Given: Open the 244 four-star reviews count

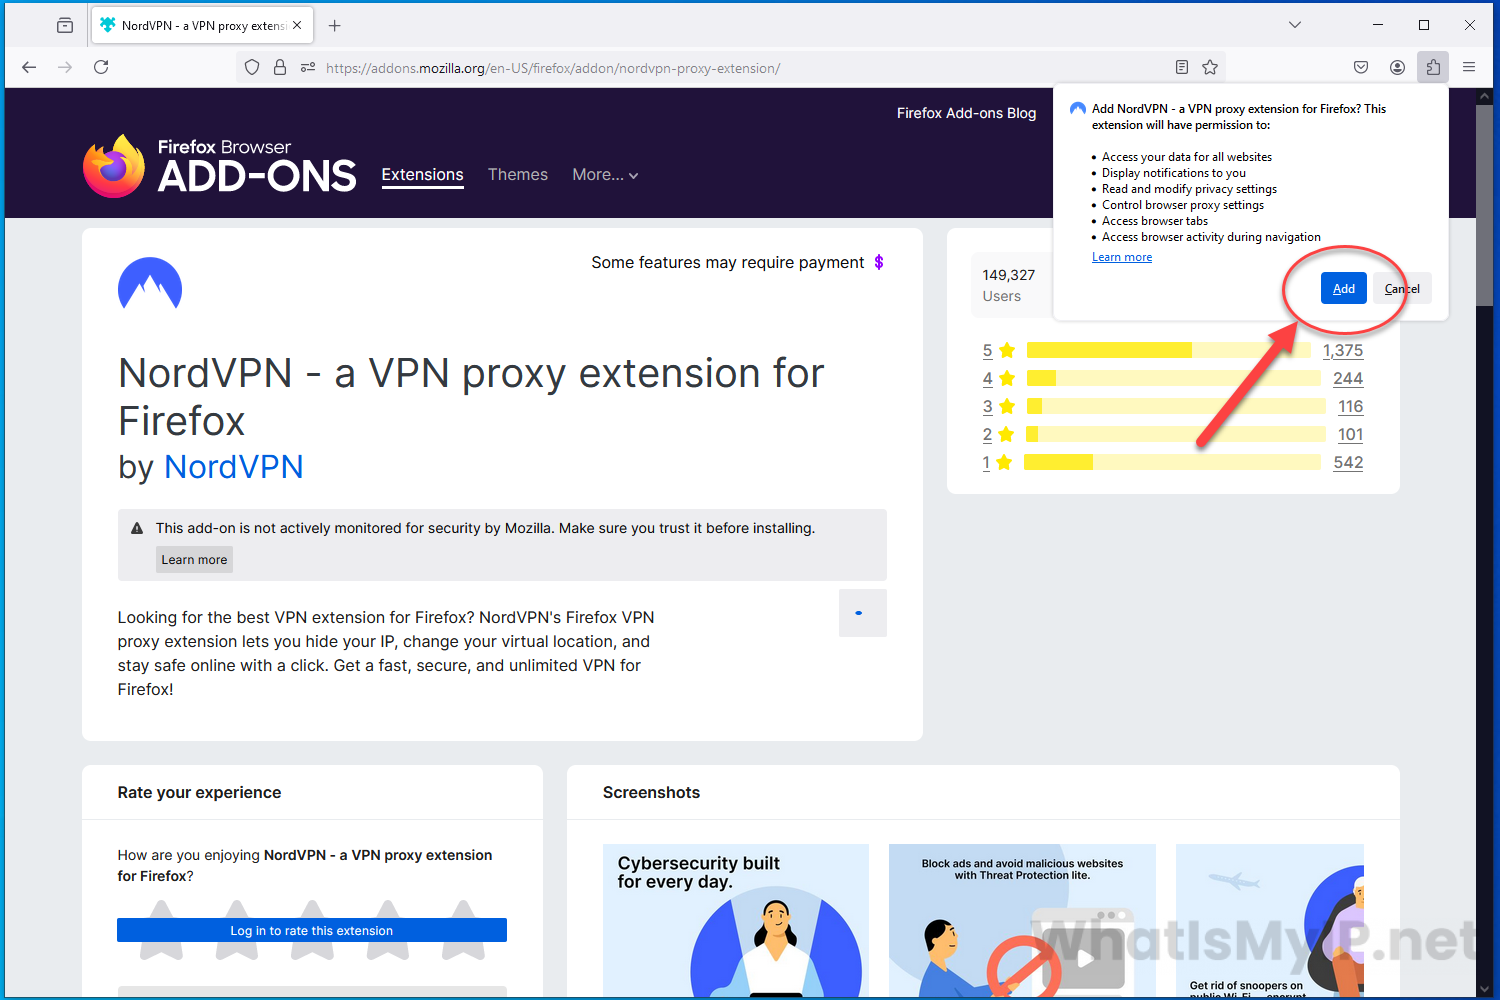Looking at the screenshot, I should point(1348,378).
